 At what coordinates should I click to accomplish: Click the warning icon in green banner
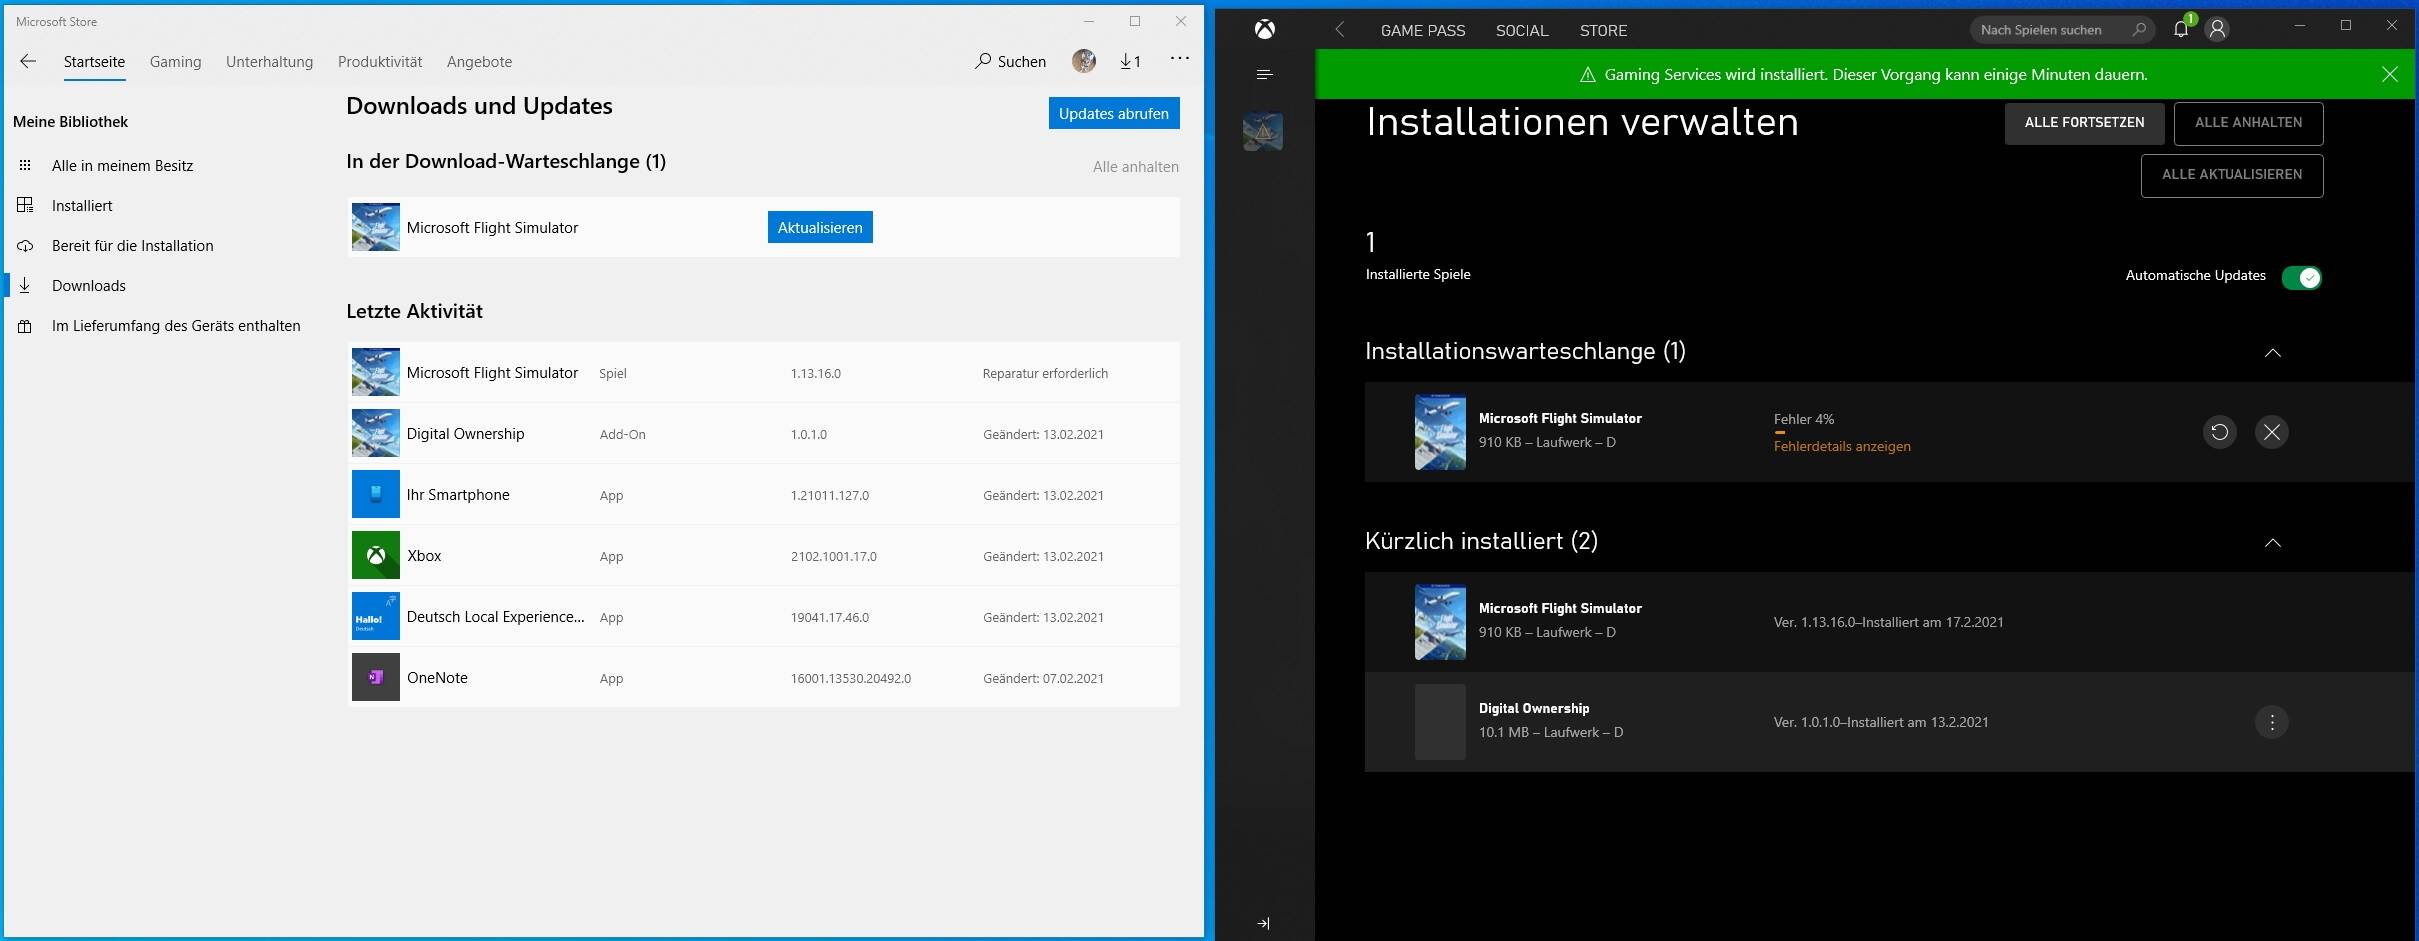tap(1587, 75)
